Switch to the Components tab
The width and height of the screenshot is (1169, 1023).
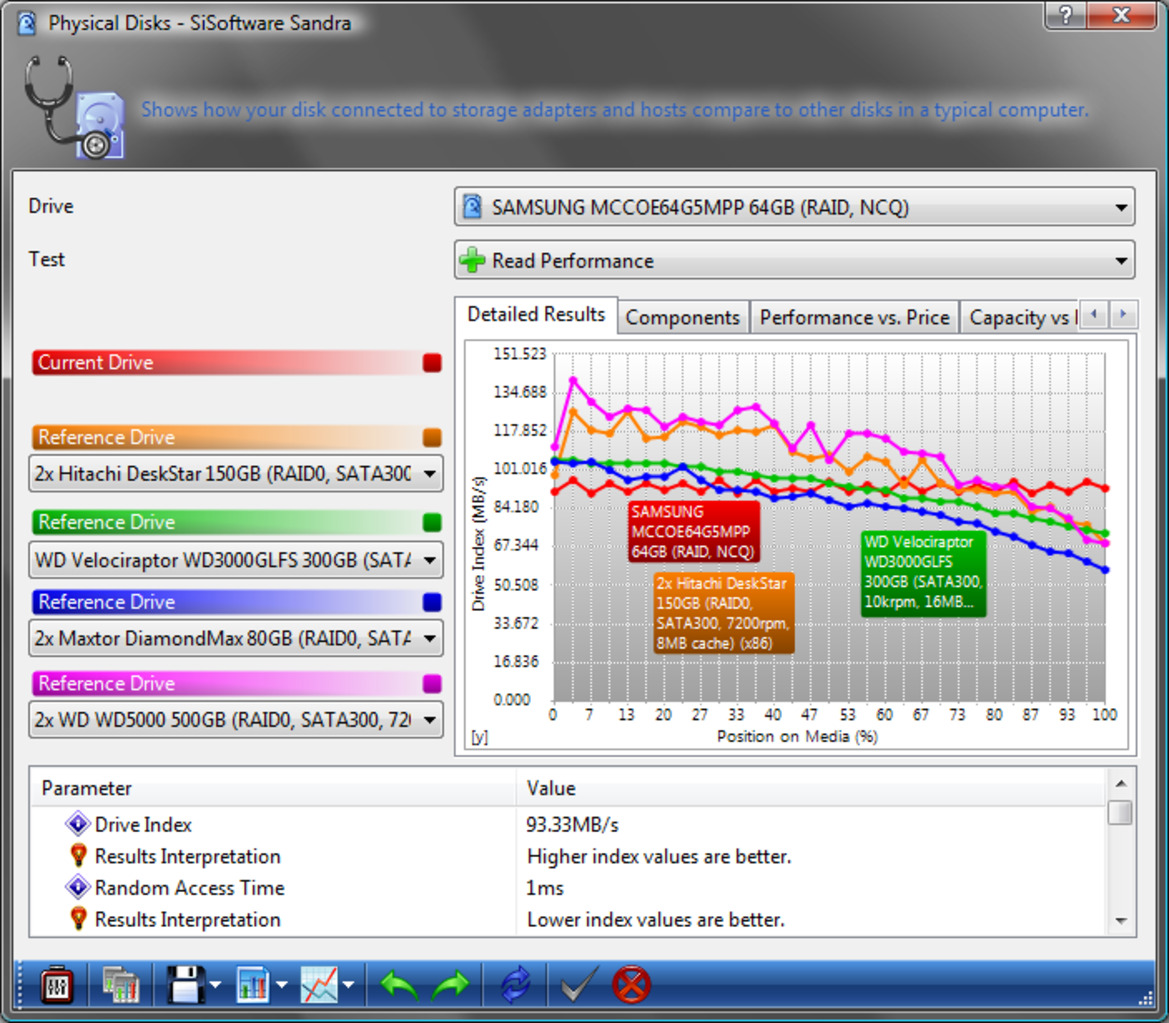[682, 318]
